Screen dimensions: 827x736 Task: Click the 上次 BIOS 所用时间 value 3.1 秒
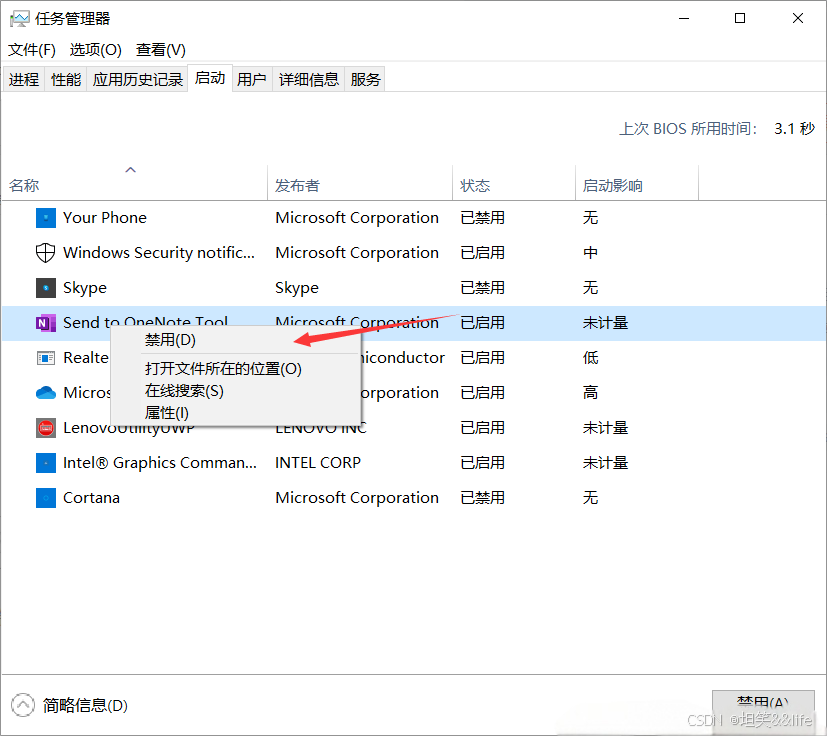click(x=795, y=129)
